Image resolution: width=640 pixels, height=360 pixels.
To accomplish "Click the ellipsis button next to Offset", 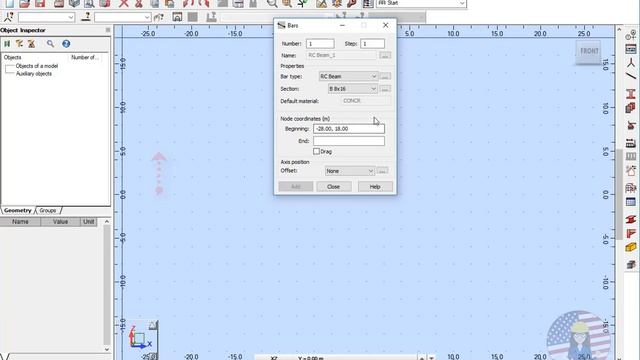I will 382,171.
